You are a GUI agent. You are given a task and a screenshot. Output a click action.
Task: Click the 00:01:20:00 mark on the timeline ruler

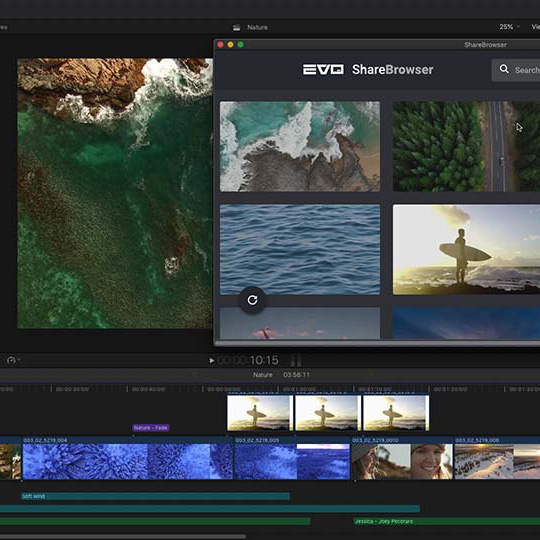click(x=450, y=389)
